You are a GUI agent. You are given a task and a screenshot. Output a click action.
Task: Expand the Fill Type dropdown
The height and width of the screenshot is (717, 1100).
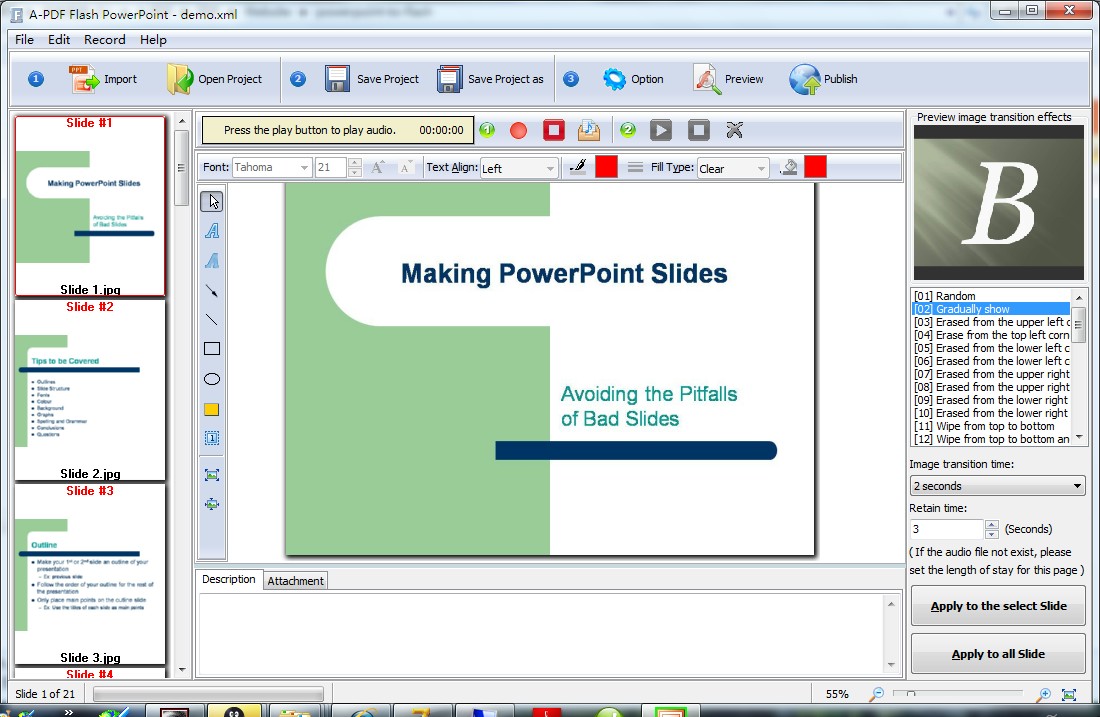tap(733, 168)
